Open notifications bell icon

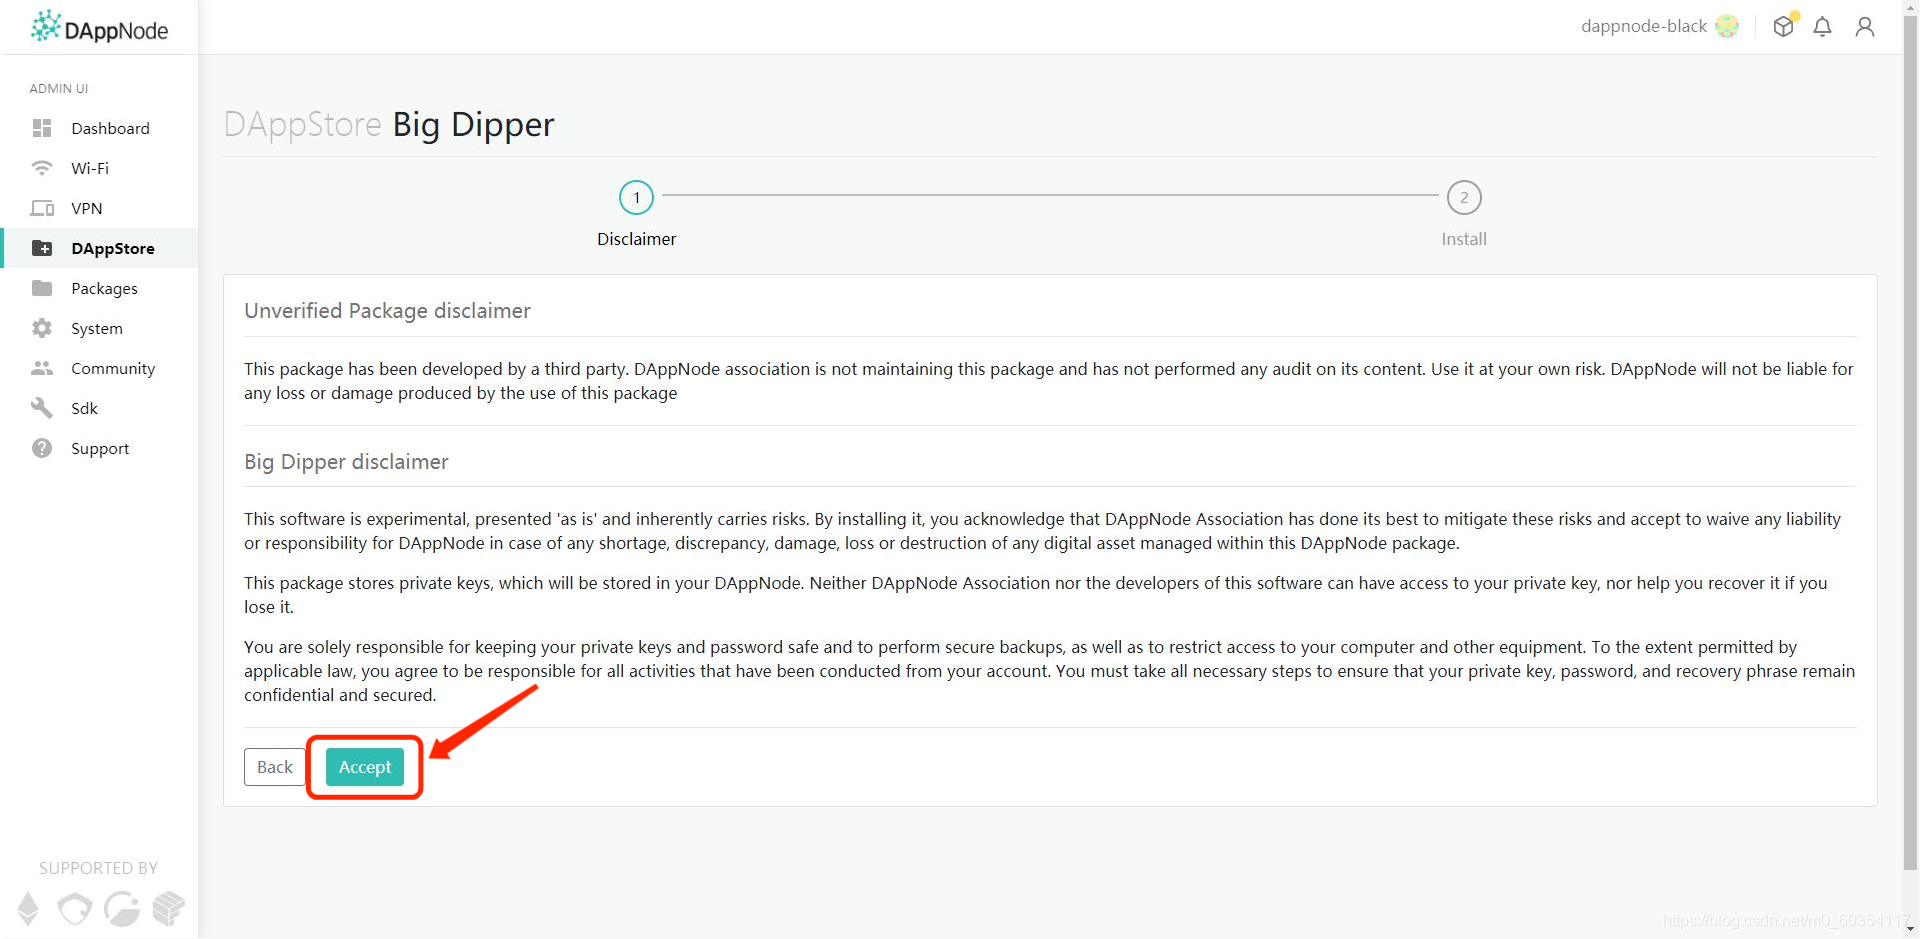click(x=1823, y=27)
